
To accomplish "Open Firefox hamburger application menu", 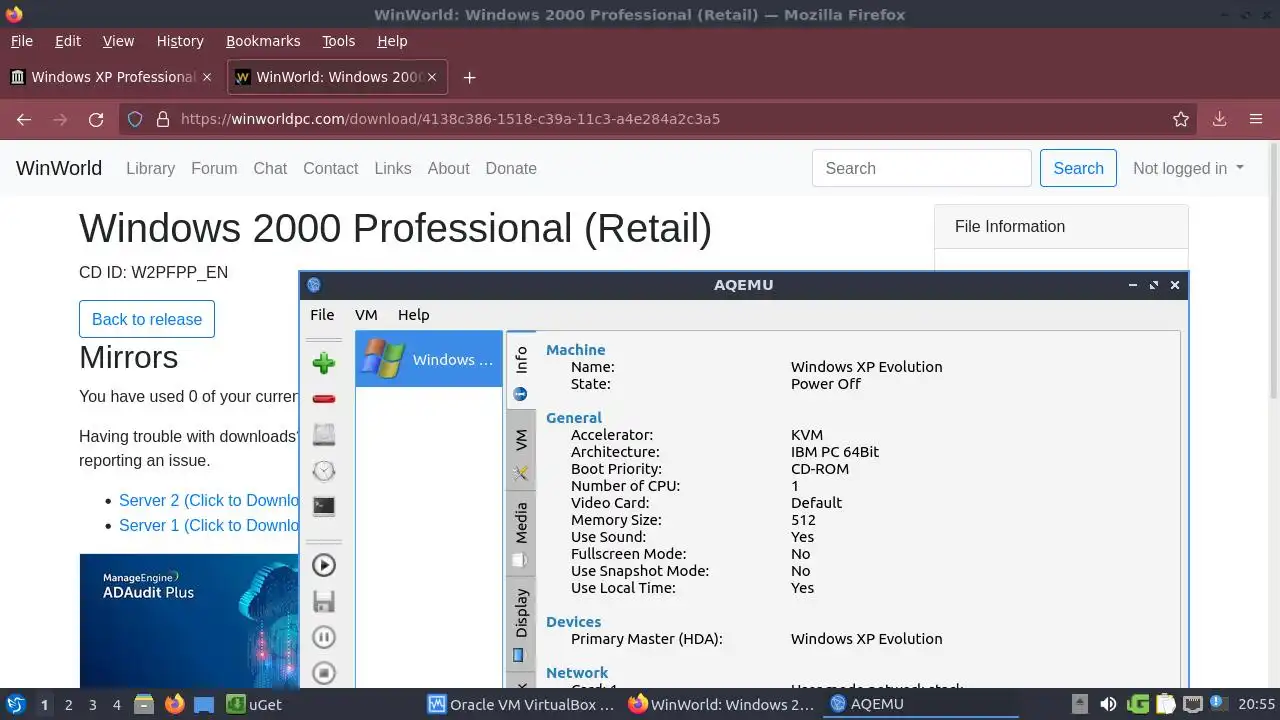I will 1256,119.
